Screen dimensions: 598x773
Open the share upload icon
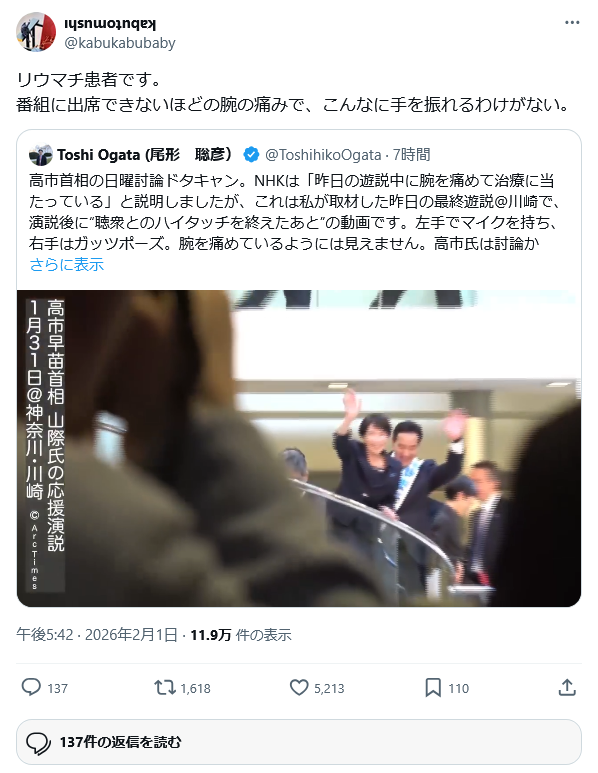click(567, 687)
